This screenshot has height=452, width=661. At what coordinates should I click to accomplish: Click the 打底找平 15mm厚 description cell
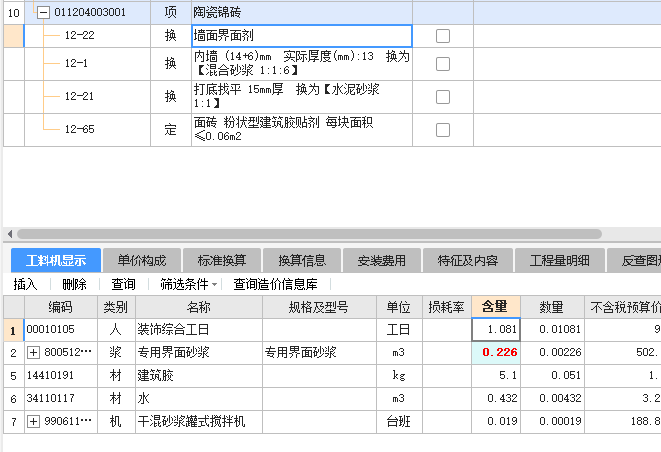click(302, 97)
